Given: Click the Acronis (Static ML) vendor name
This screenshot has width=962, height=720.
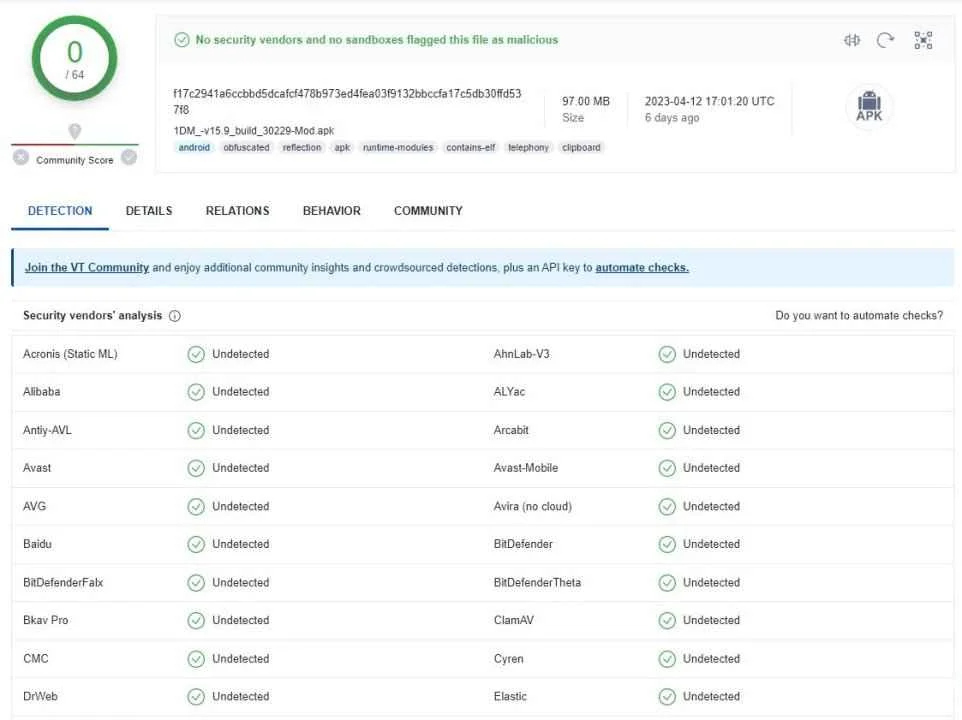Looking at the screenshot, I should tap(70, 354).
